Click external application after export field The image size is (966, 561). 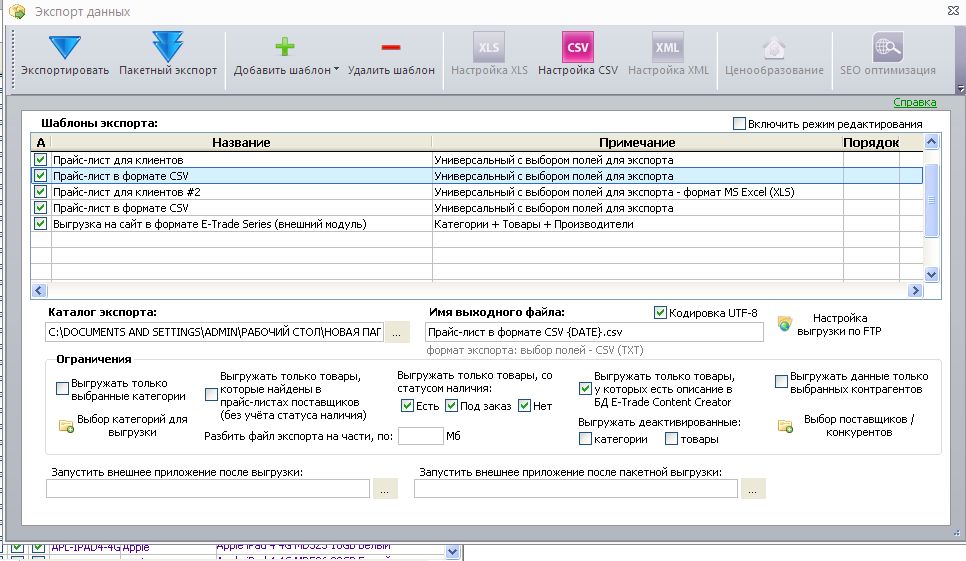[208, 489]
